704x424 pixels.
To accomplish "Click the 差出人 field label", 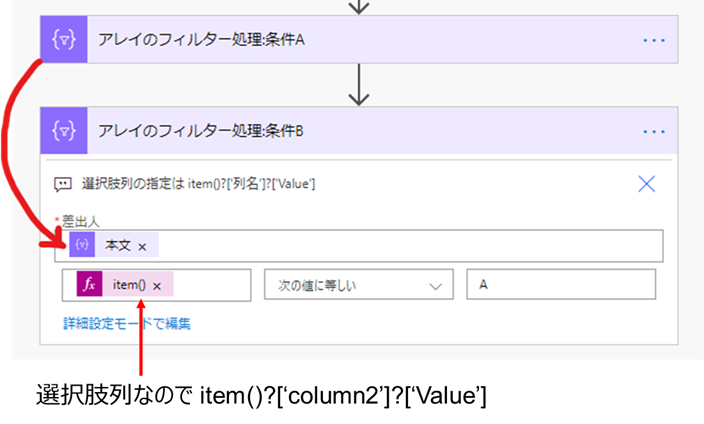I will (80, 221).
